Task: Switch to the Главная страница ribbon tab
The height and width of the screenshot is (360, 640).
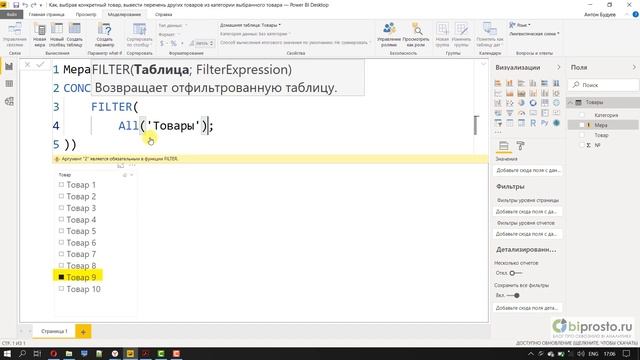Action: click(47, 15)
